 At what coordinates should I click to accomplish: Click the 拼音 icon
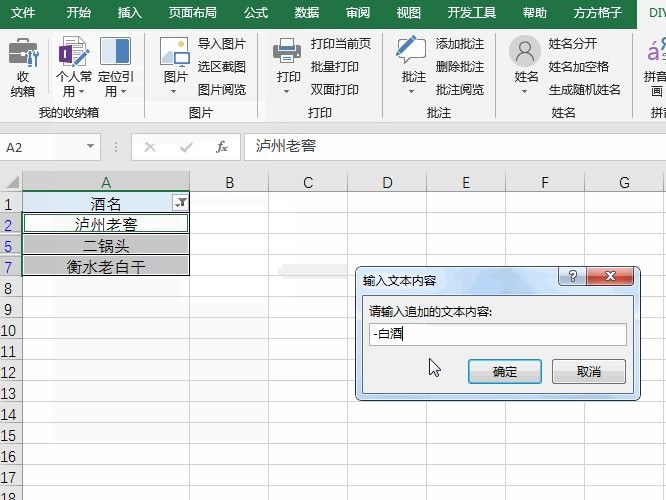657,51
